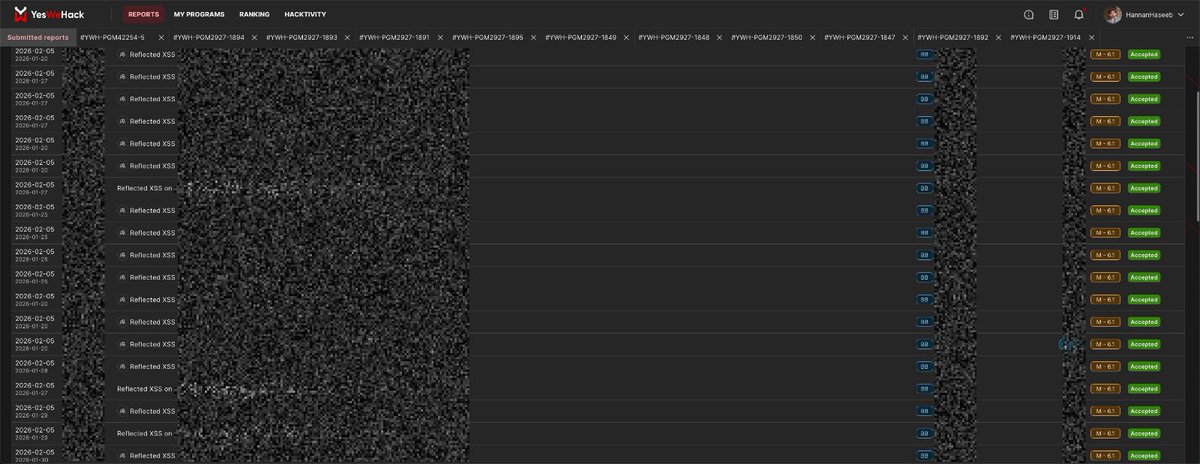This screenshot has width=1200, height=464.
Task: Open tab #YWH-PGM2927-1849
Action: pyautogui.click(x=579, y=37)
